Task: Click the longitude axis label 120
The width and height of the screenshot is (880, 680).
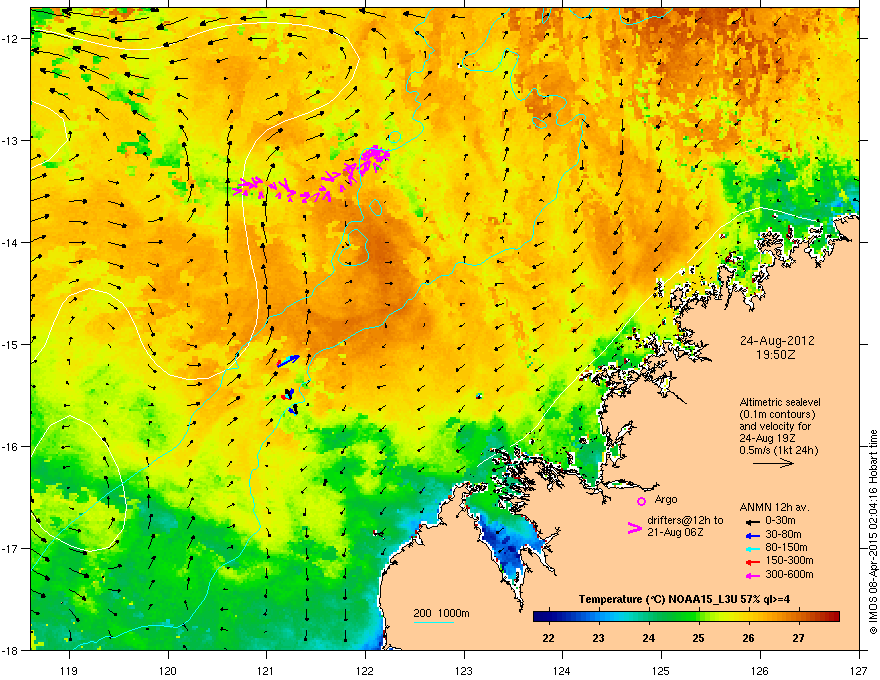Action: 168,670
